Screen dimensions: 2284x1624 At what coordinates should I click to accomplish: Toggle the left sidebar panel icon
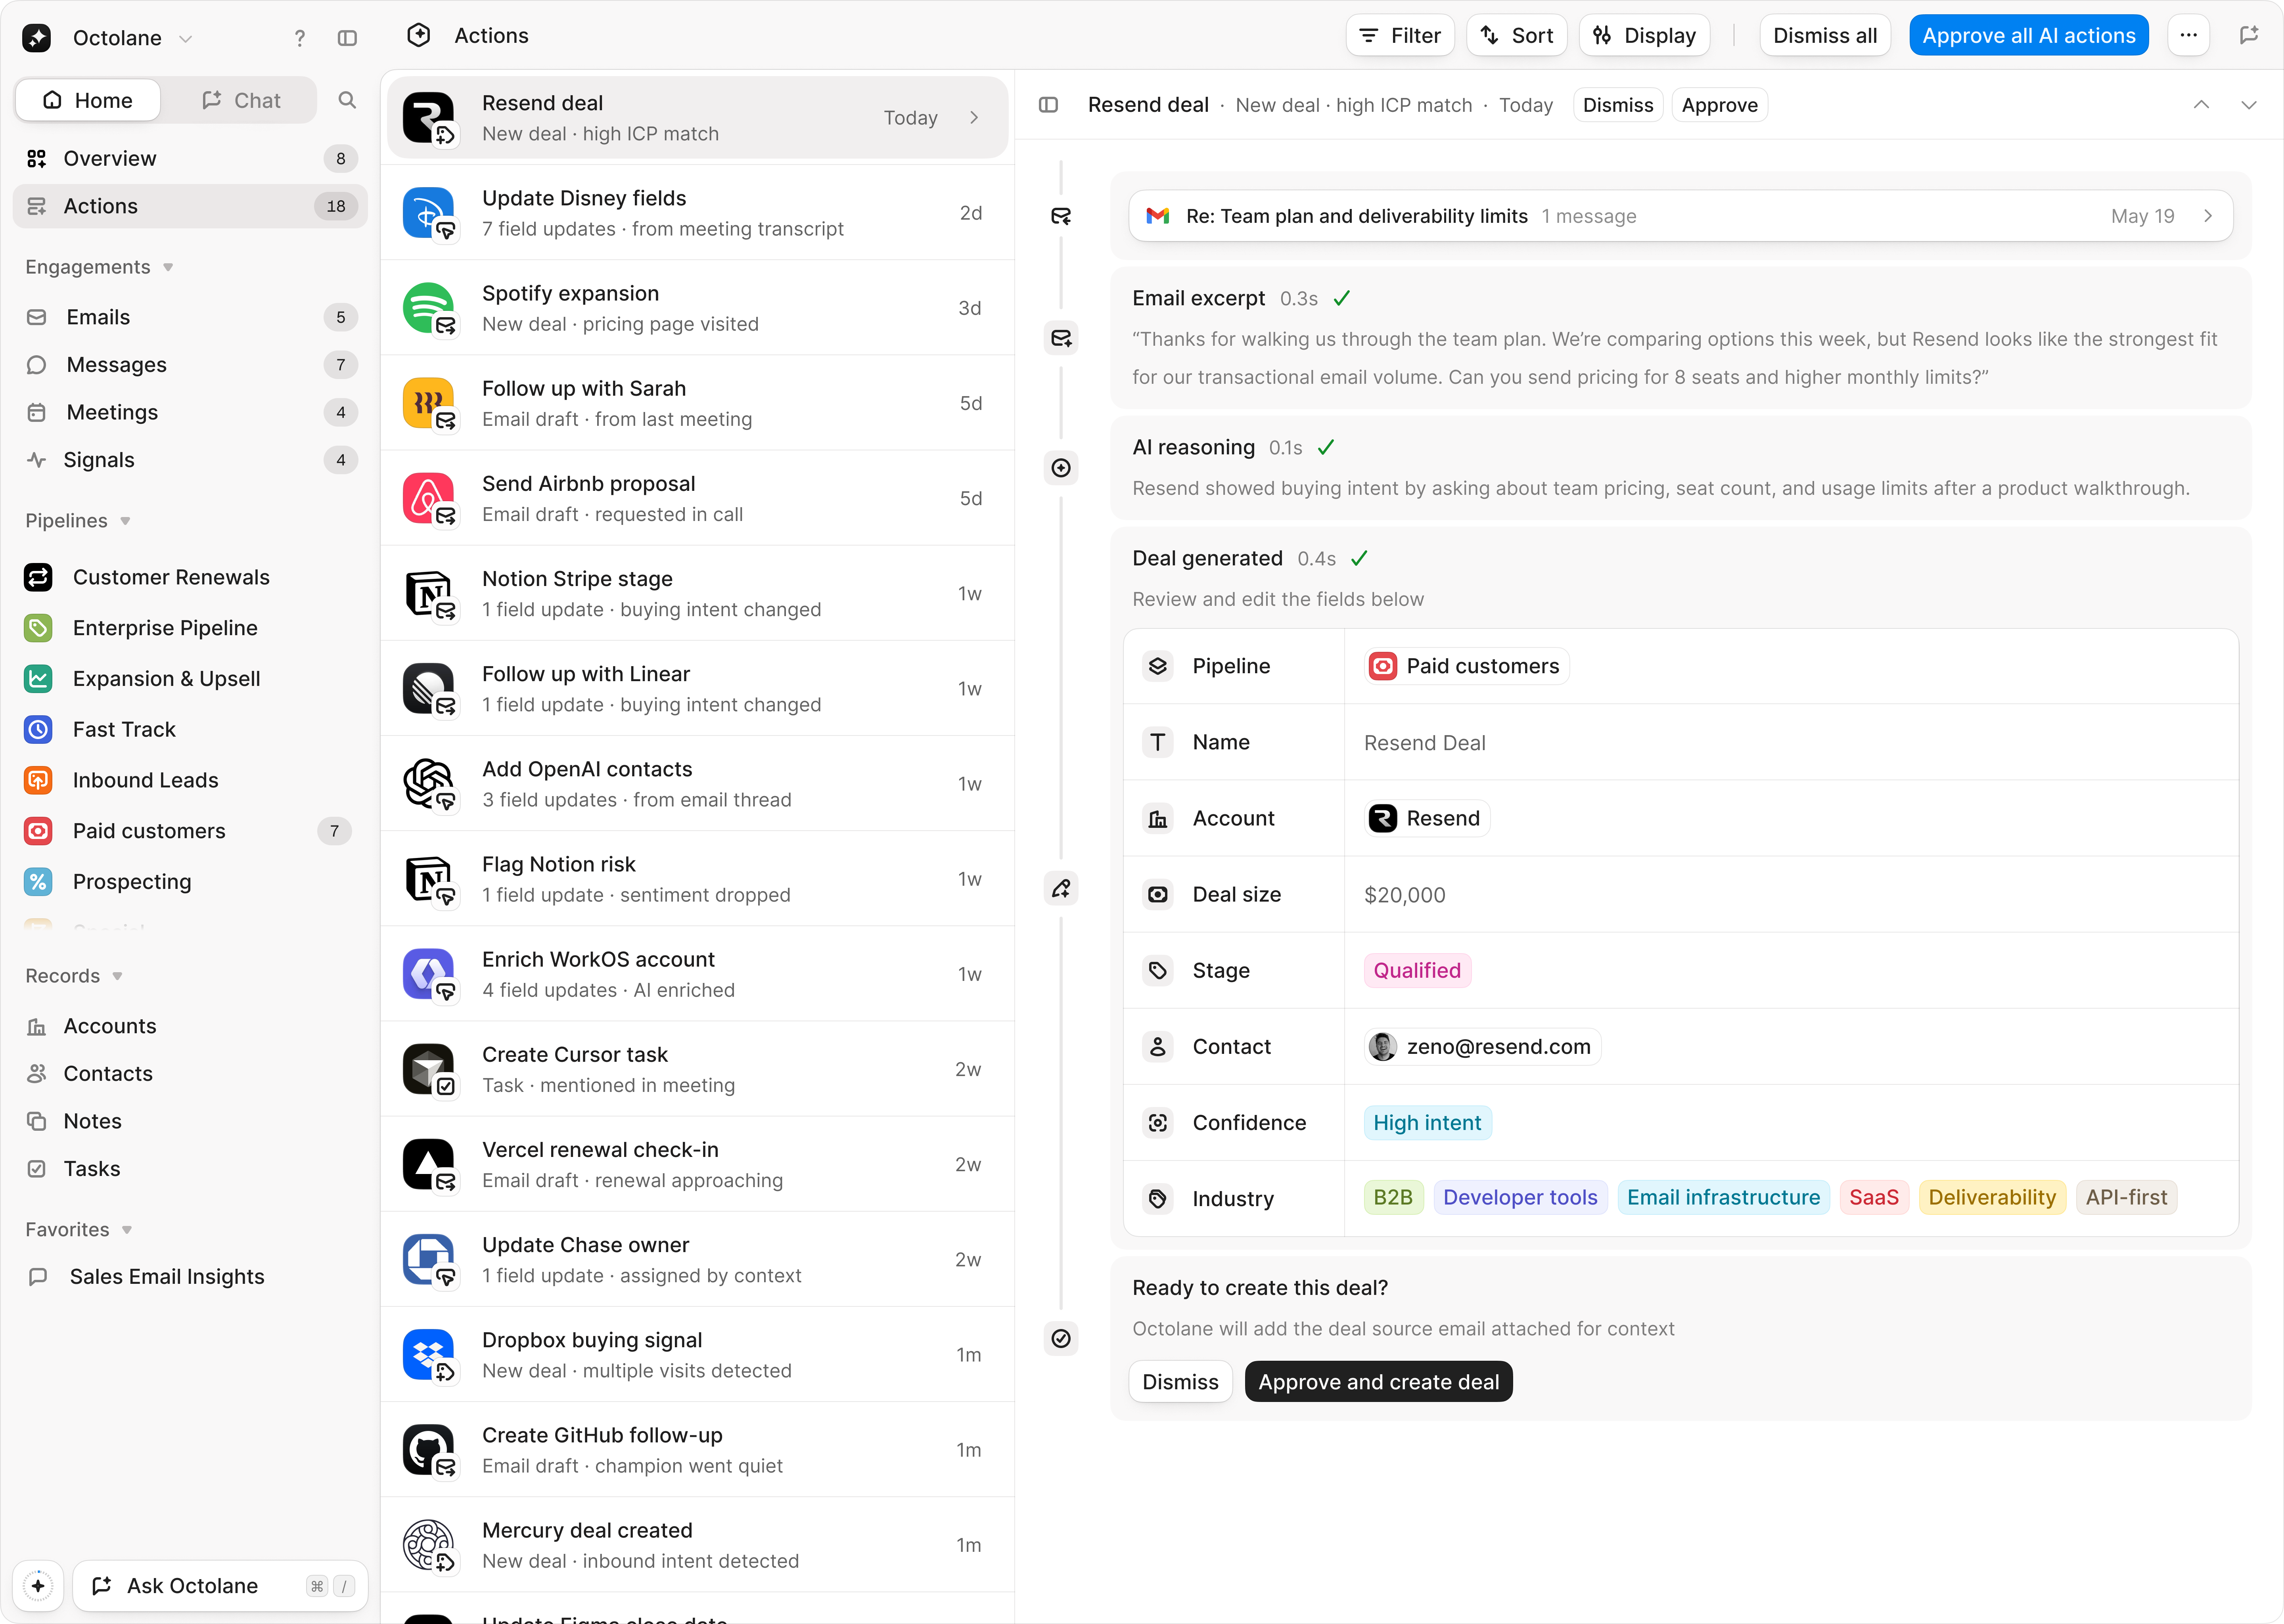347,38
